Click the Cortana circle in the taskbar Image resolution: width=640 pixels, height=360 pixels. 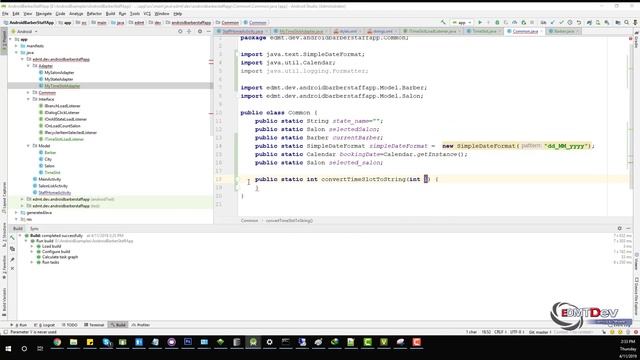click(x=24, y=349)
